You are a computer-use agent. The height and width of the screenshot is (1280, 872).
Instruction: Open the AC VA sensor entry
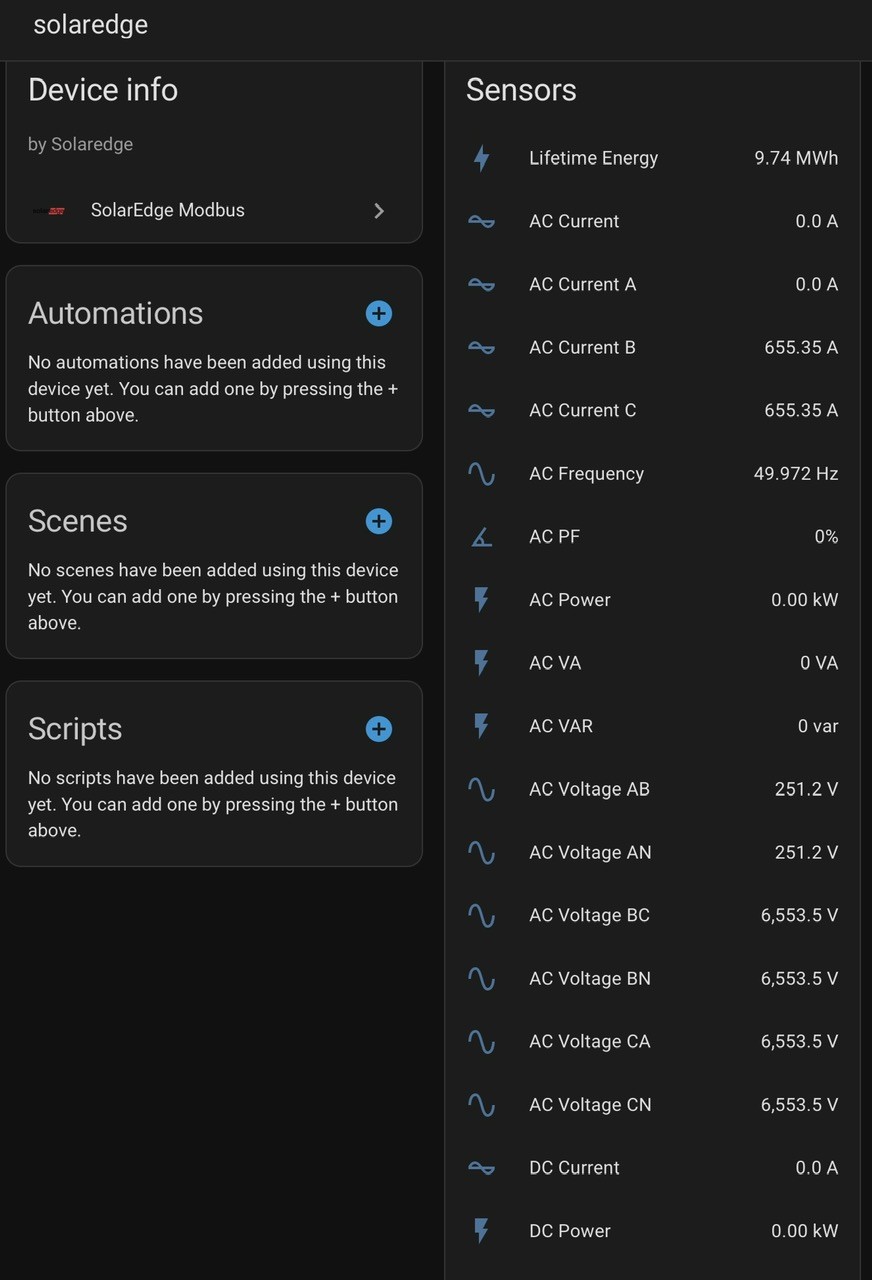653,663
